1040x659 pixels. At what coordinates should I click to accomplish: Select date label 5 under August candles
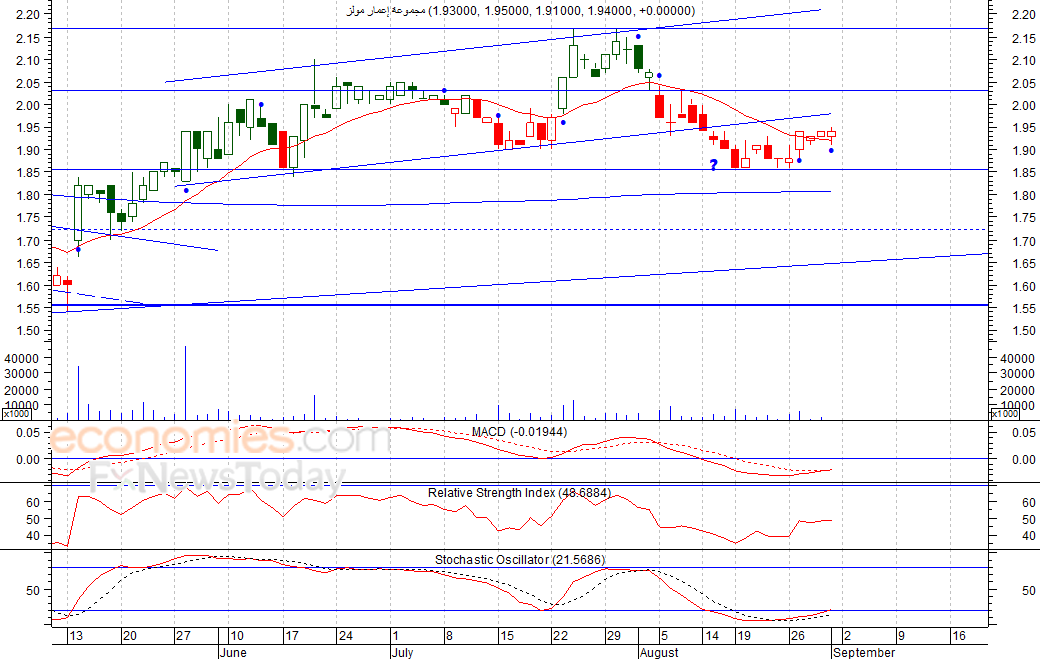pyautogui.click(x=664, y=636)
